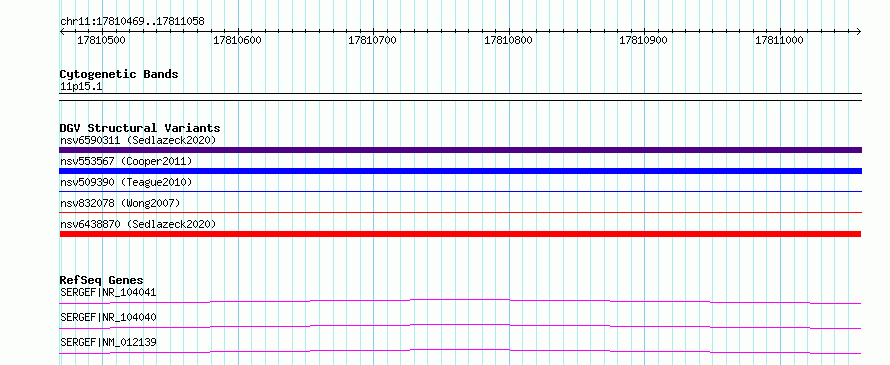Click the magenta intron line of SERGEF|NR_104040
The image size is (890, 365).
click(x=460, y=326)
